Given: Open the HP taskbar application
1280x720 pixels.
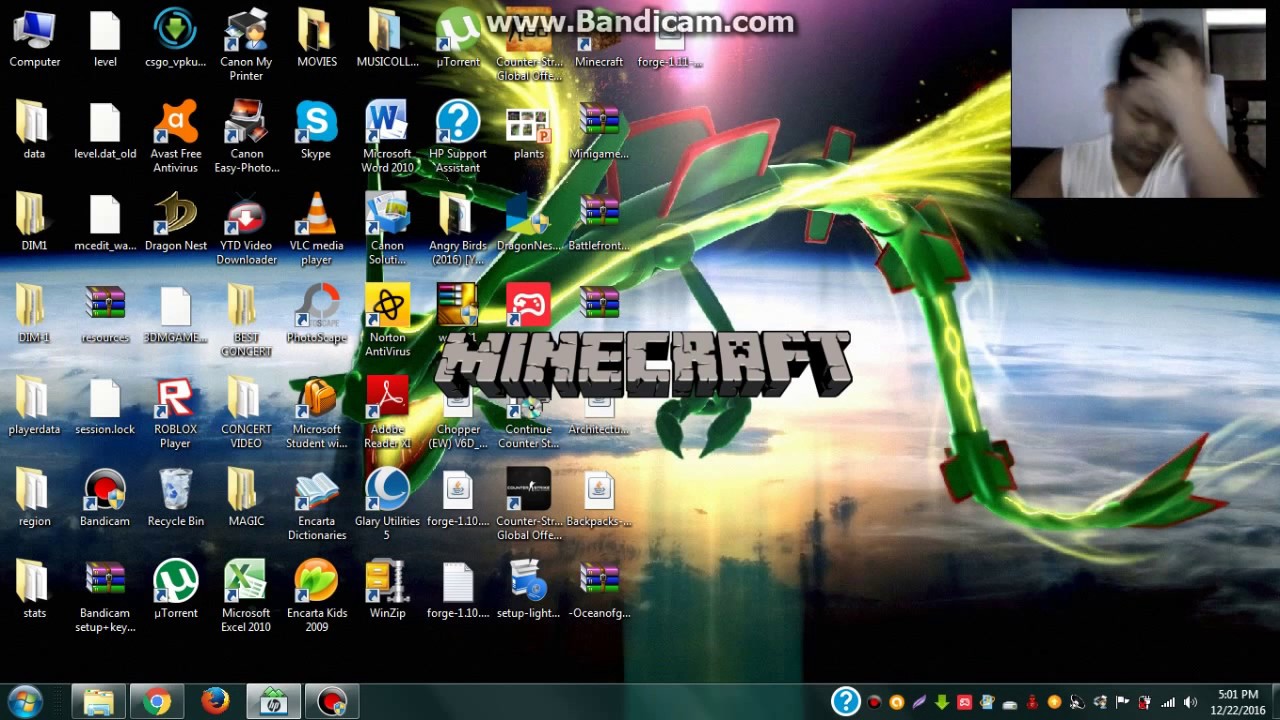Looking at the screenshot, I should tap(273, 702).
